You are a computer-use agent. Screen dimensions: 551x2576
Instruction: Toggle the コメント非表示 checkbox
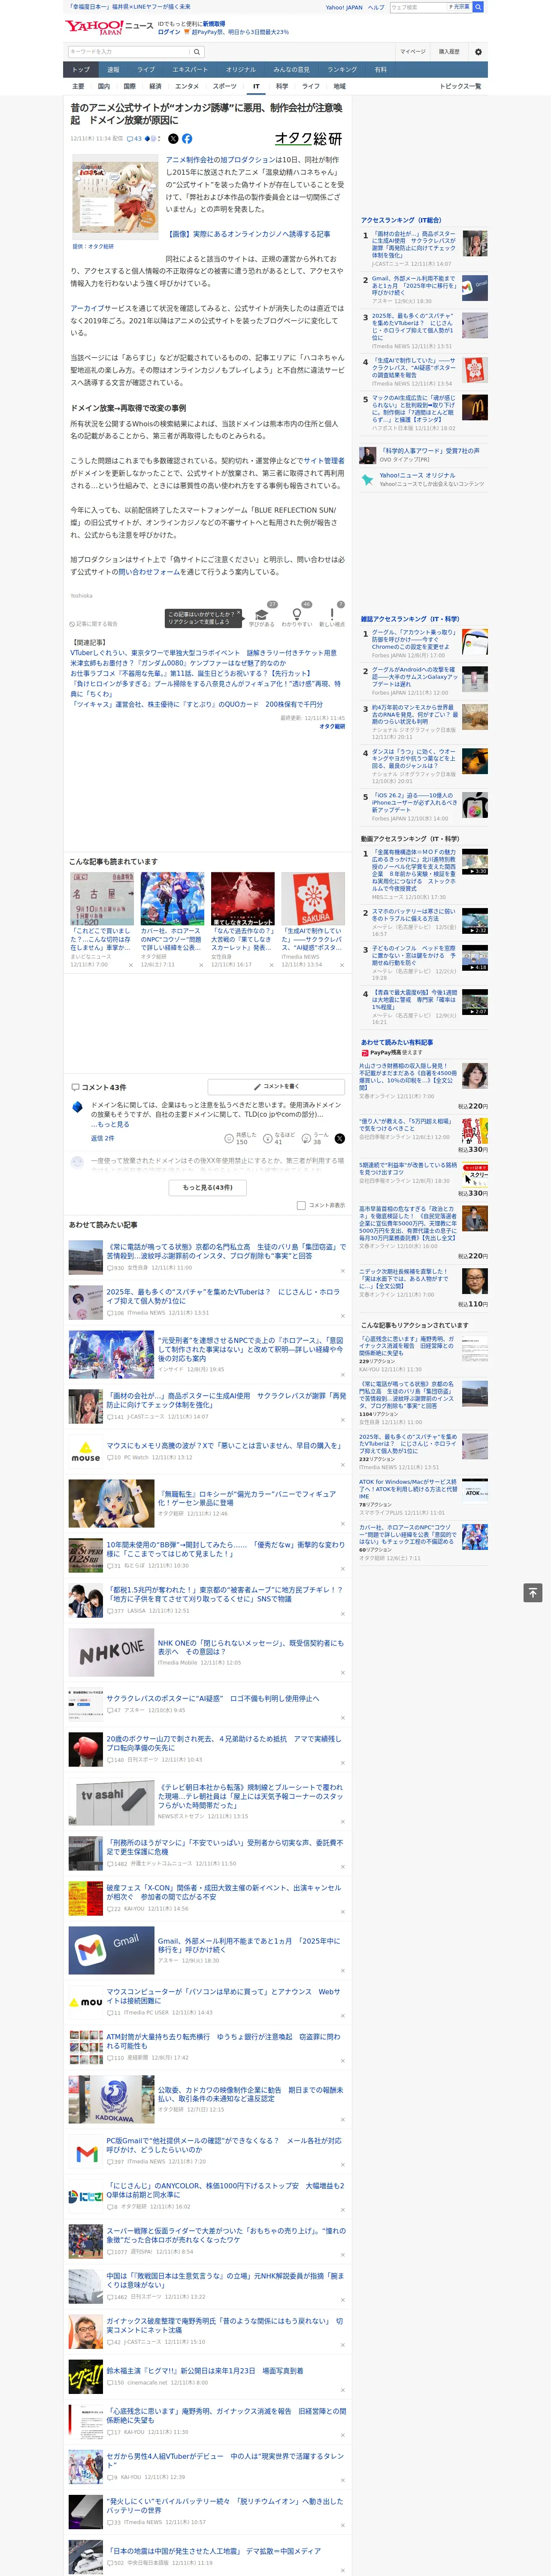tap(301, 1205)
